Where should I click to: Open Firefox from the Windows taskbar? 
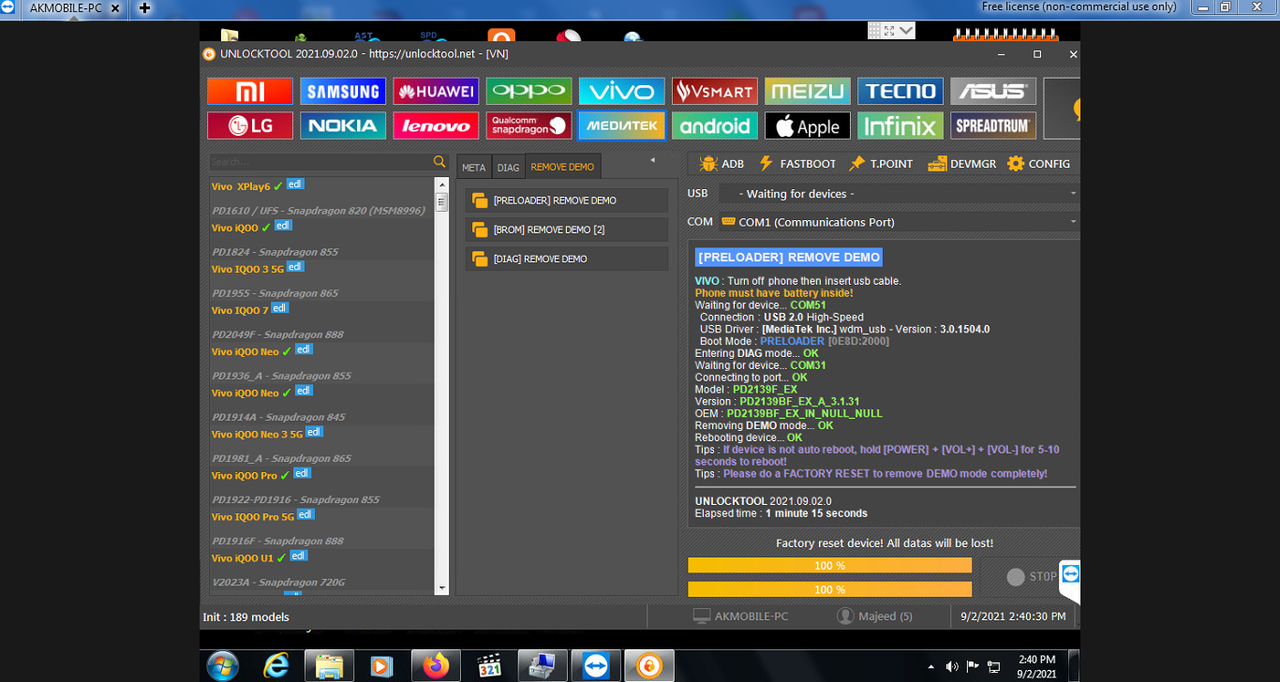[436, 665]
